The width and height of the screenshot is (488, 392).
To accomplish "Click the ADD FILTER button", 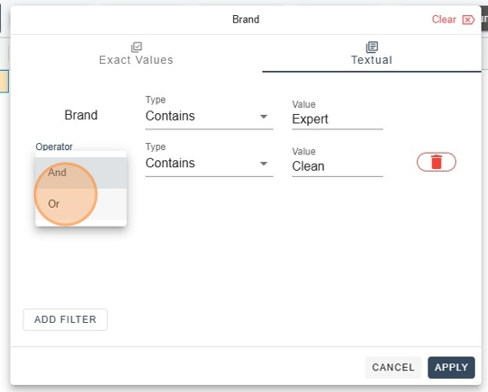I will point(65,320).
